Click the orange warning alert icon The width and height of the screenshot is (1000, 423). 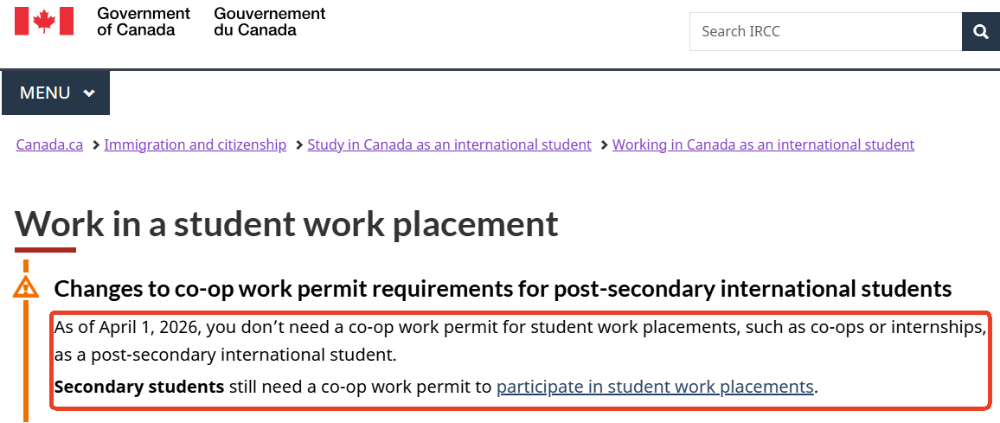(26, 288)
